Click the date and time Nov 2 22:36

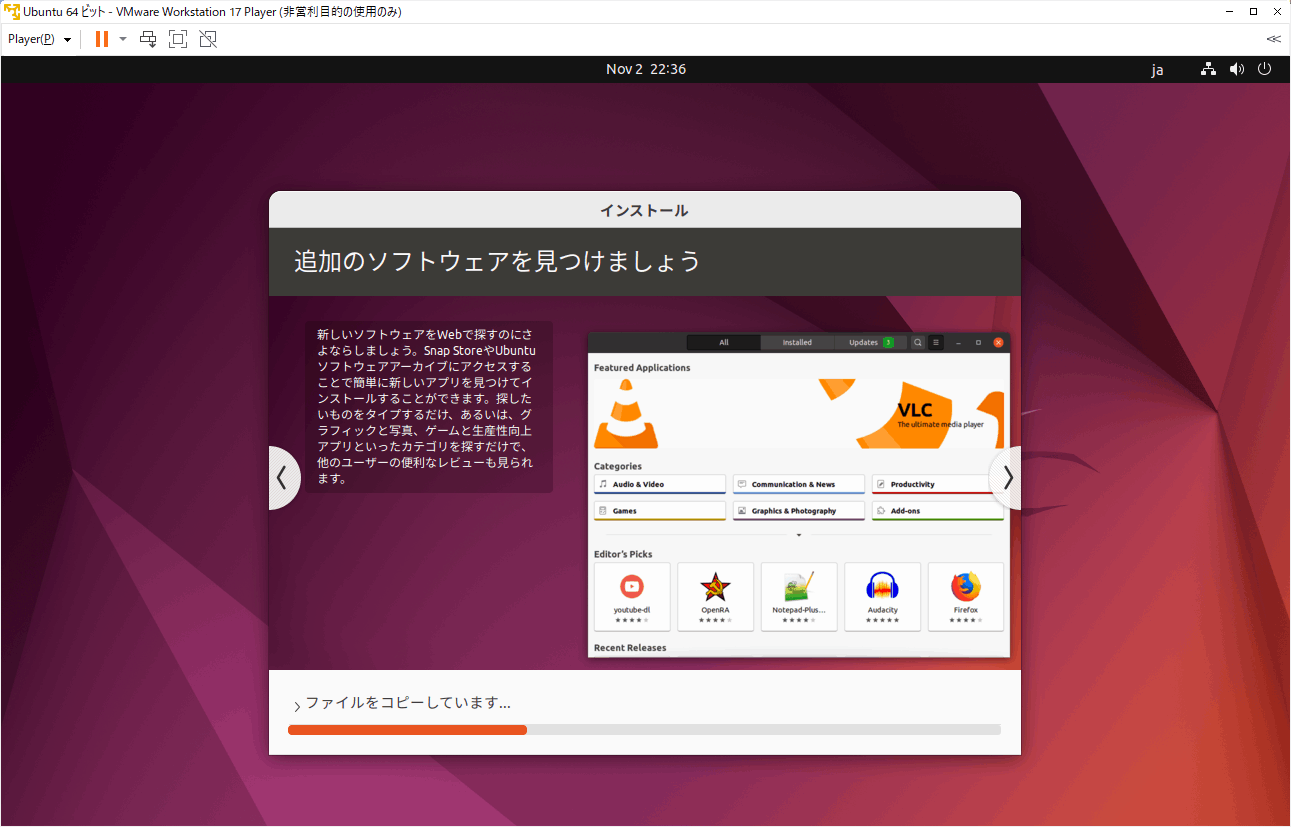[646, 69]
